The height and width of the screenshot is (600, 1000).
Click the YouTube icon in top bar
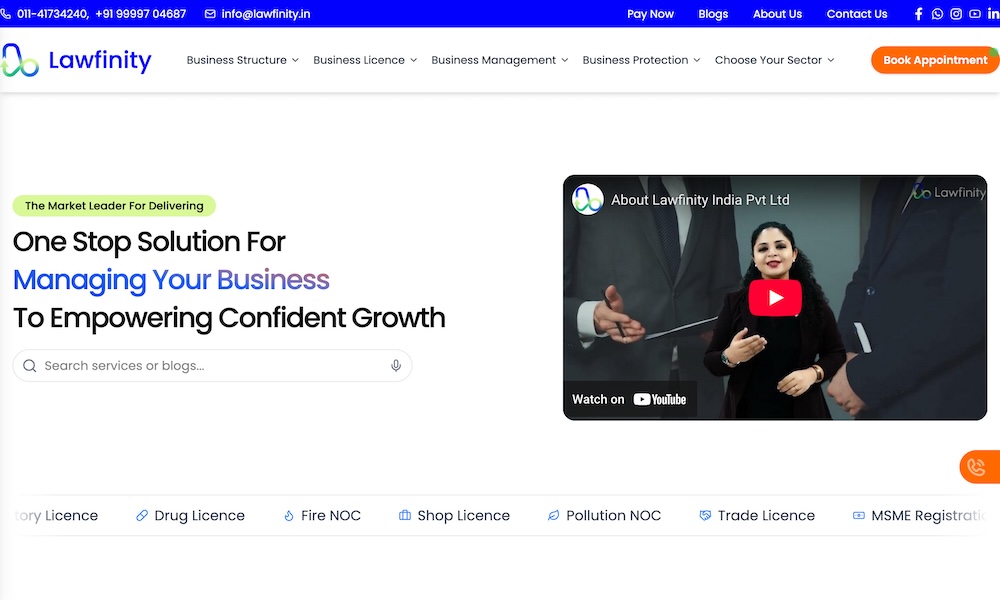pos(975,14)
